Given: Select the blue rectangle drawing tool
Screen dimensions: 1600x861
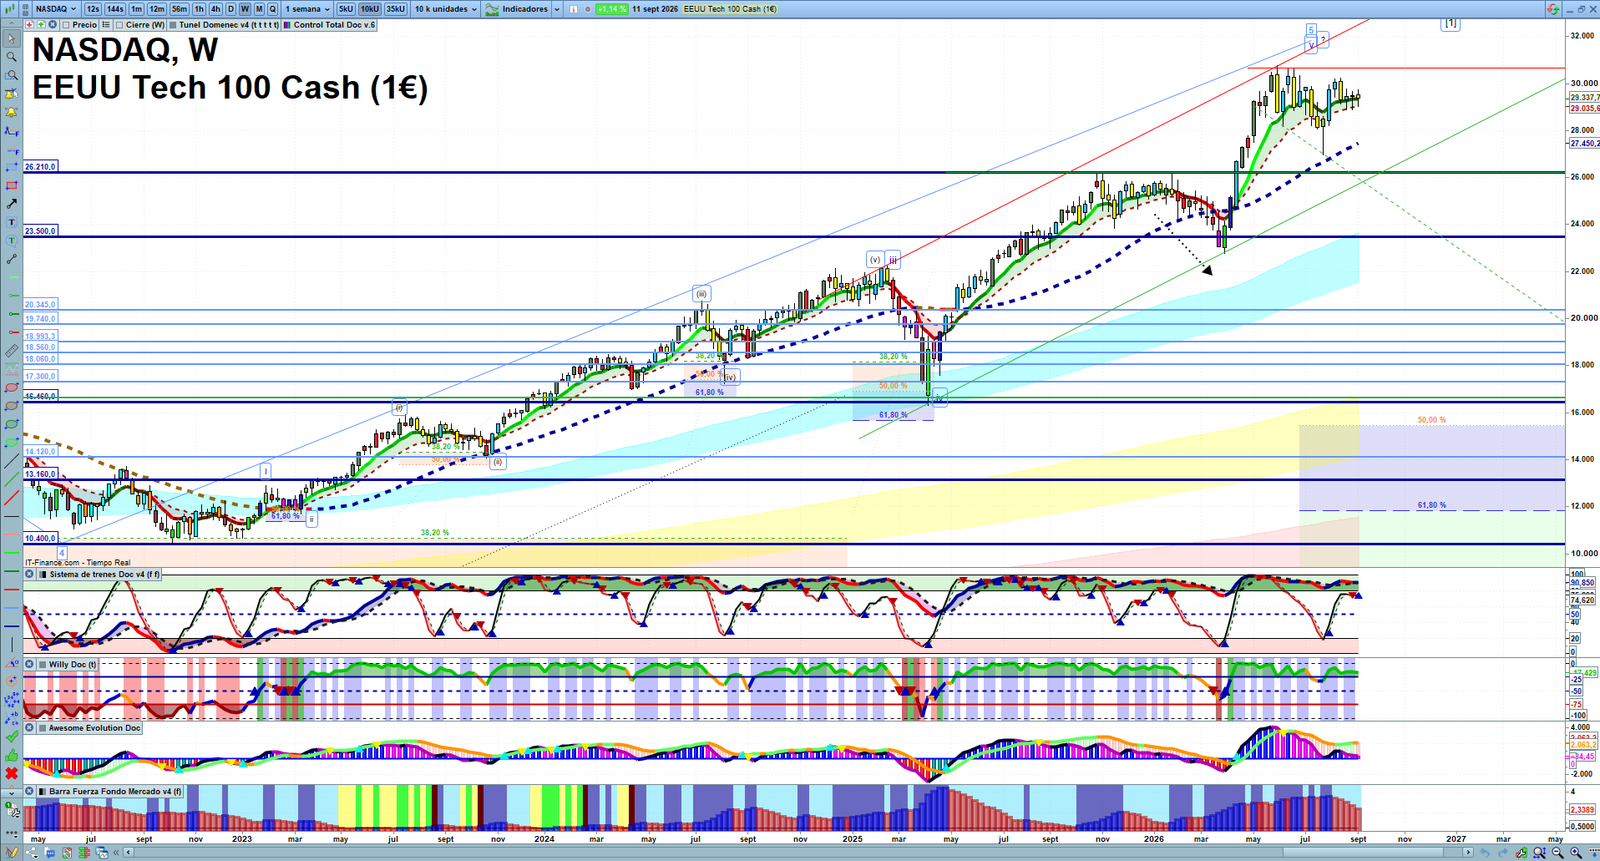Looking at the screenshot, I should [x=11, y=167].
